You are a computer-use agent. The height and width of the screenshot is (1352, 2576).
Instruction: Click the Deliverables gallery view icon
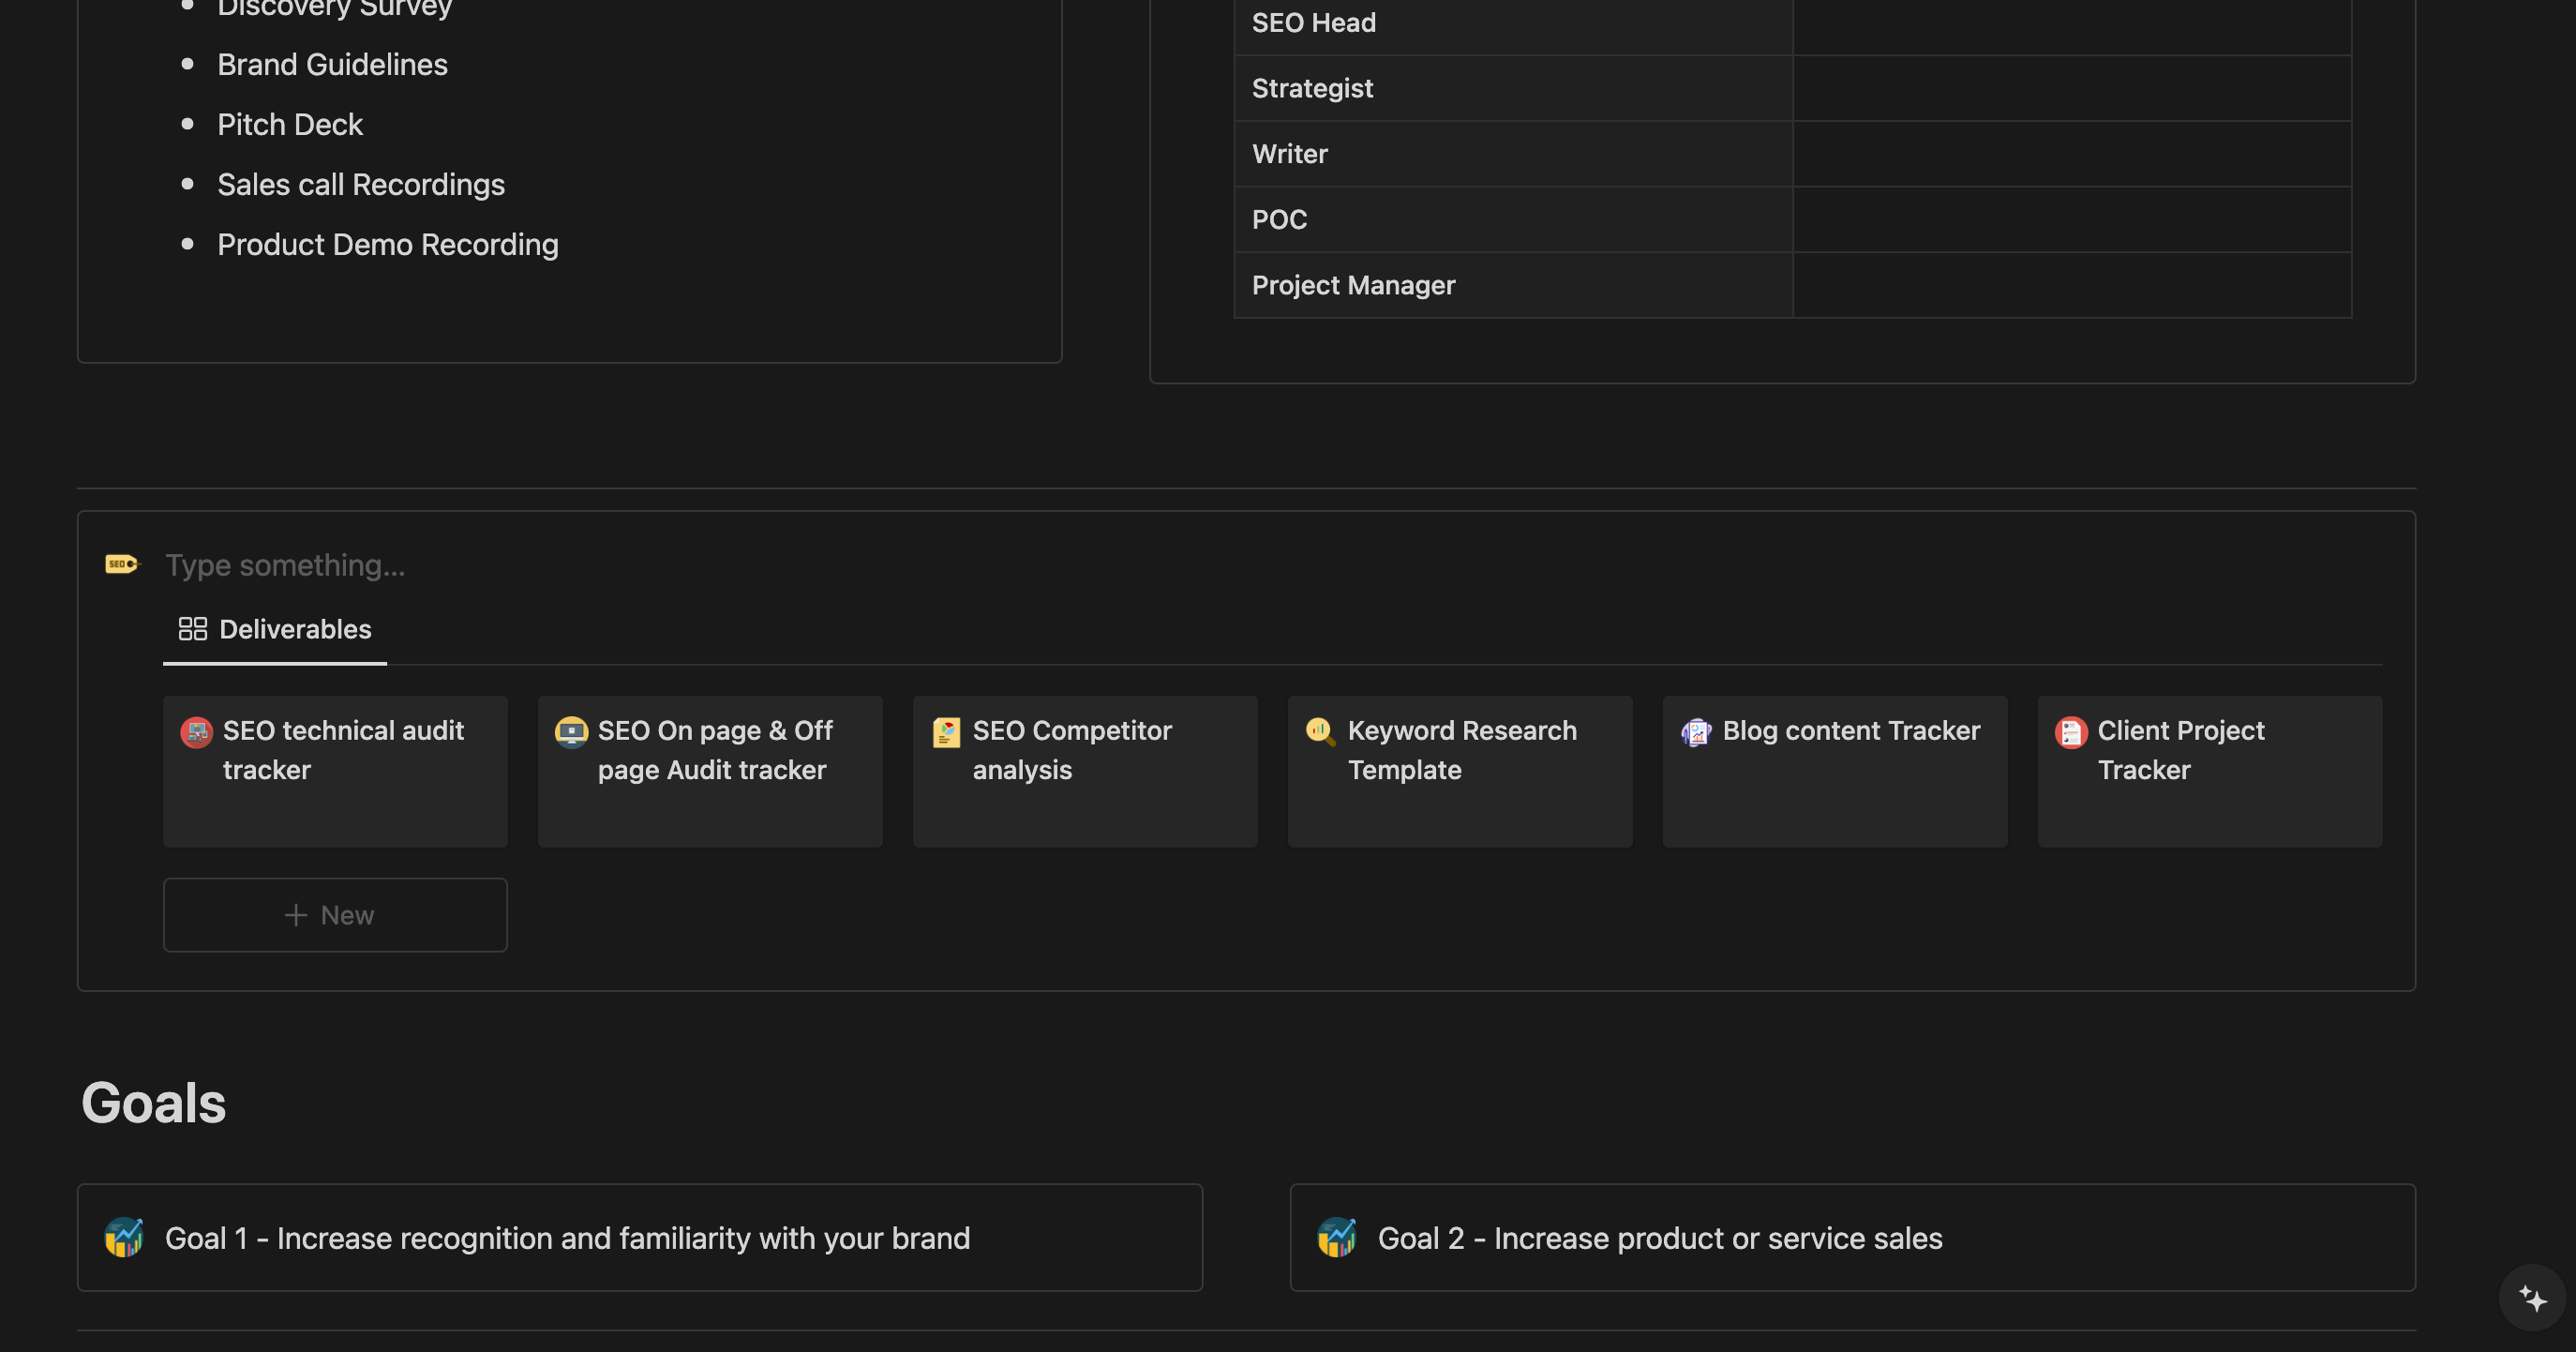[193, 629]
